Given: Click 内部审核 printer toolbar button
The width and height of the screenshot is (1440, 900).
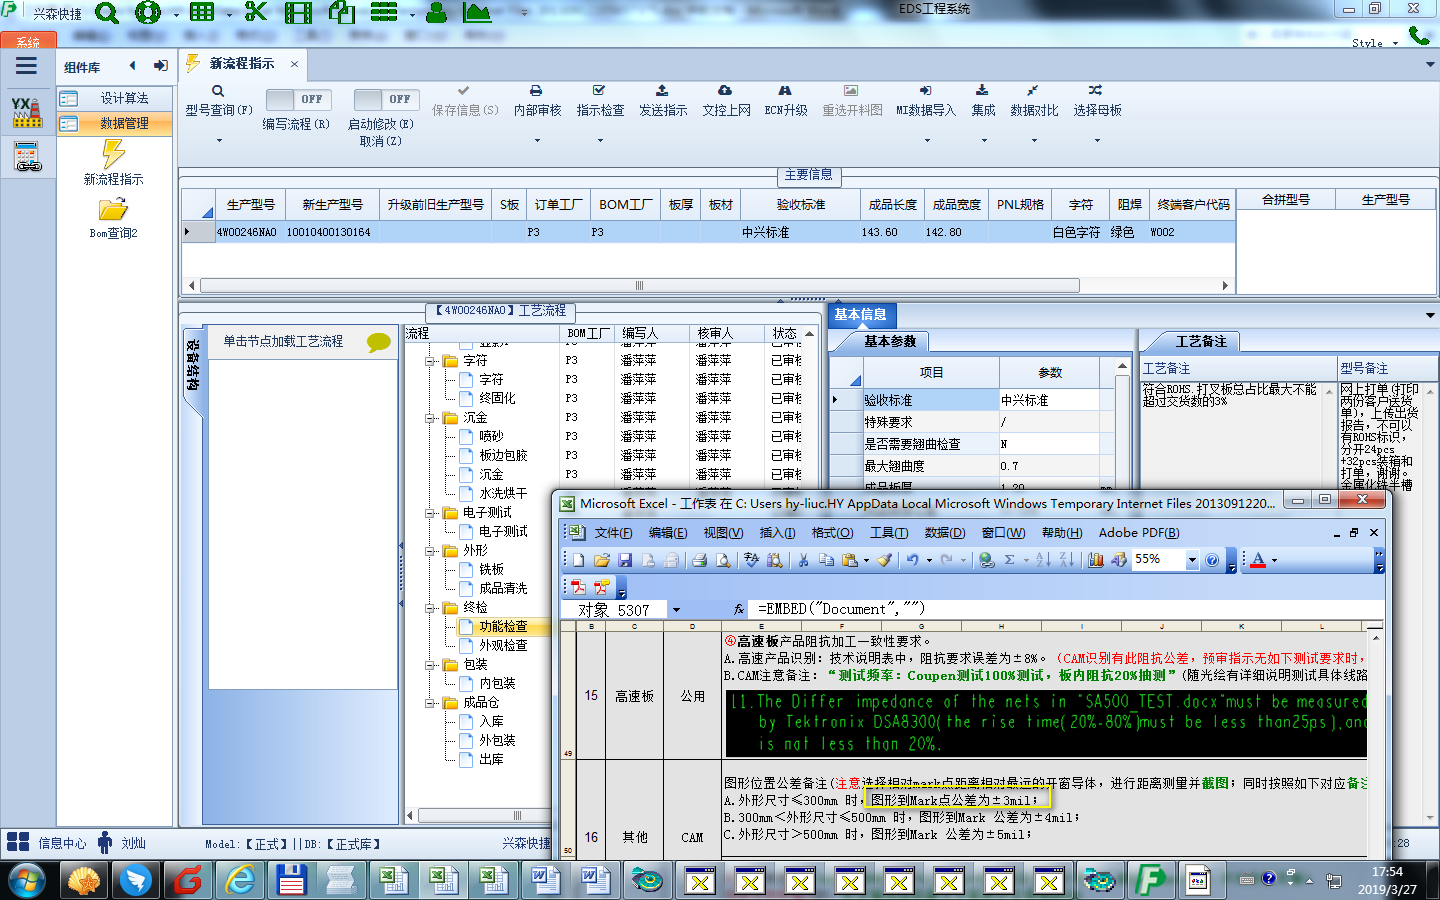Looking at the screenshot, I should 537,101.
